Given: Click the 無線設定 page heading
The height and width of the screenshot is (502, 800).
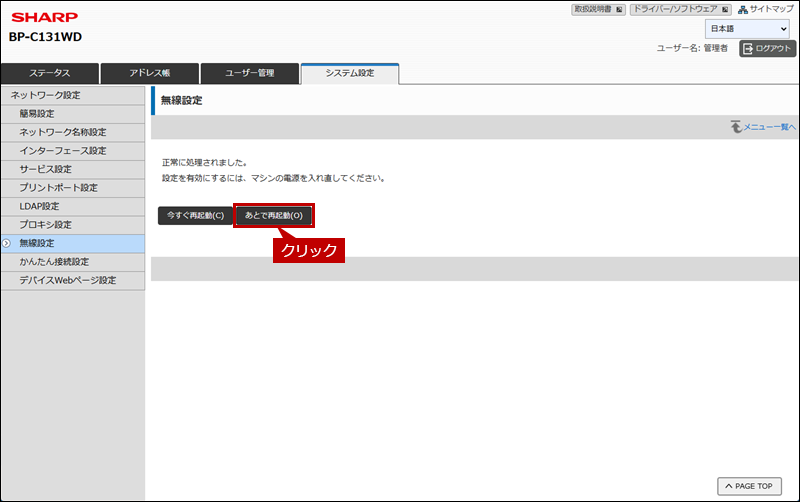Looking at the screenshot, I should click(x=182, y=101).
